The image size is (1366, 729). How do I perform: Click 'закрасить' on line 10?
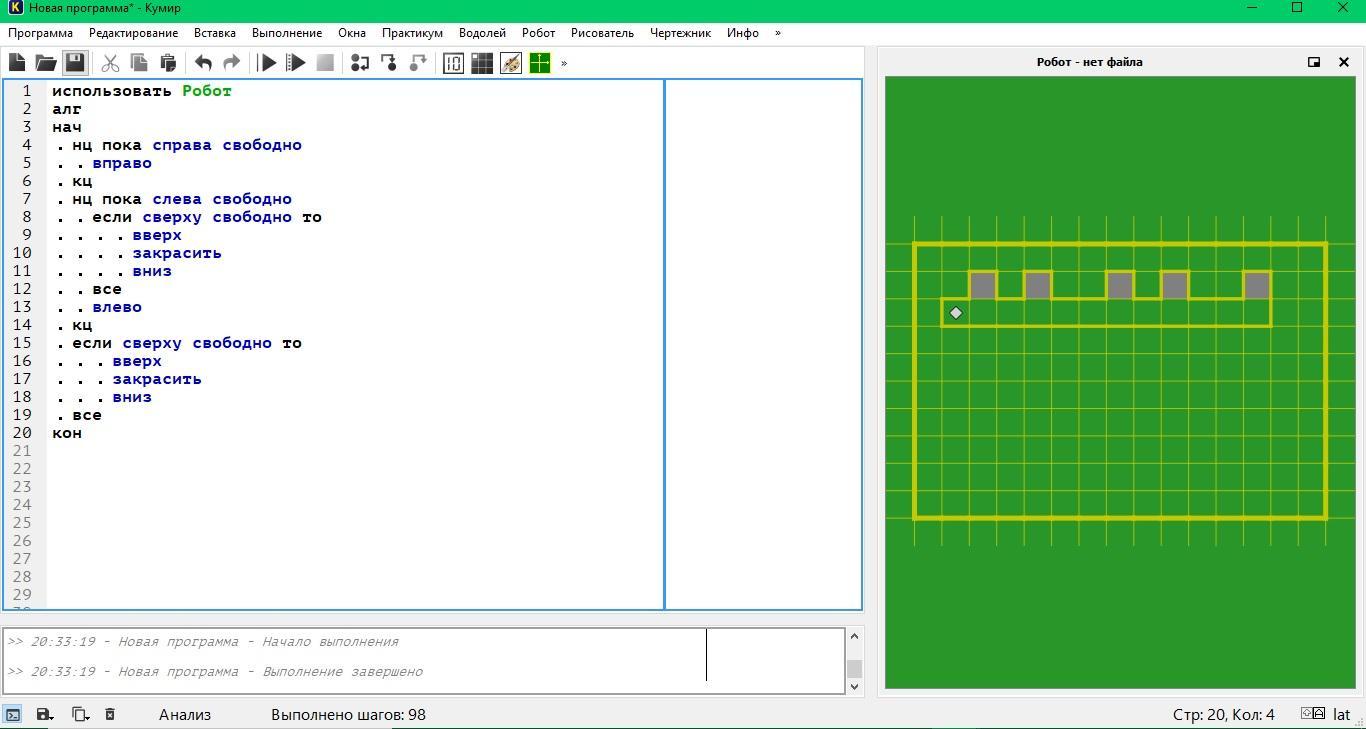[x=177, y=253]
